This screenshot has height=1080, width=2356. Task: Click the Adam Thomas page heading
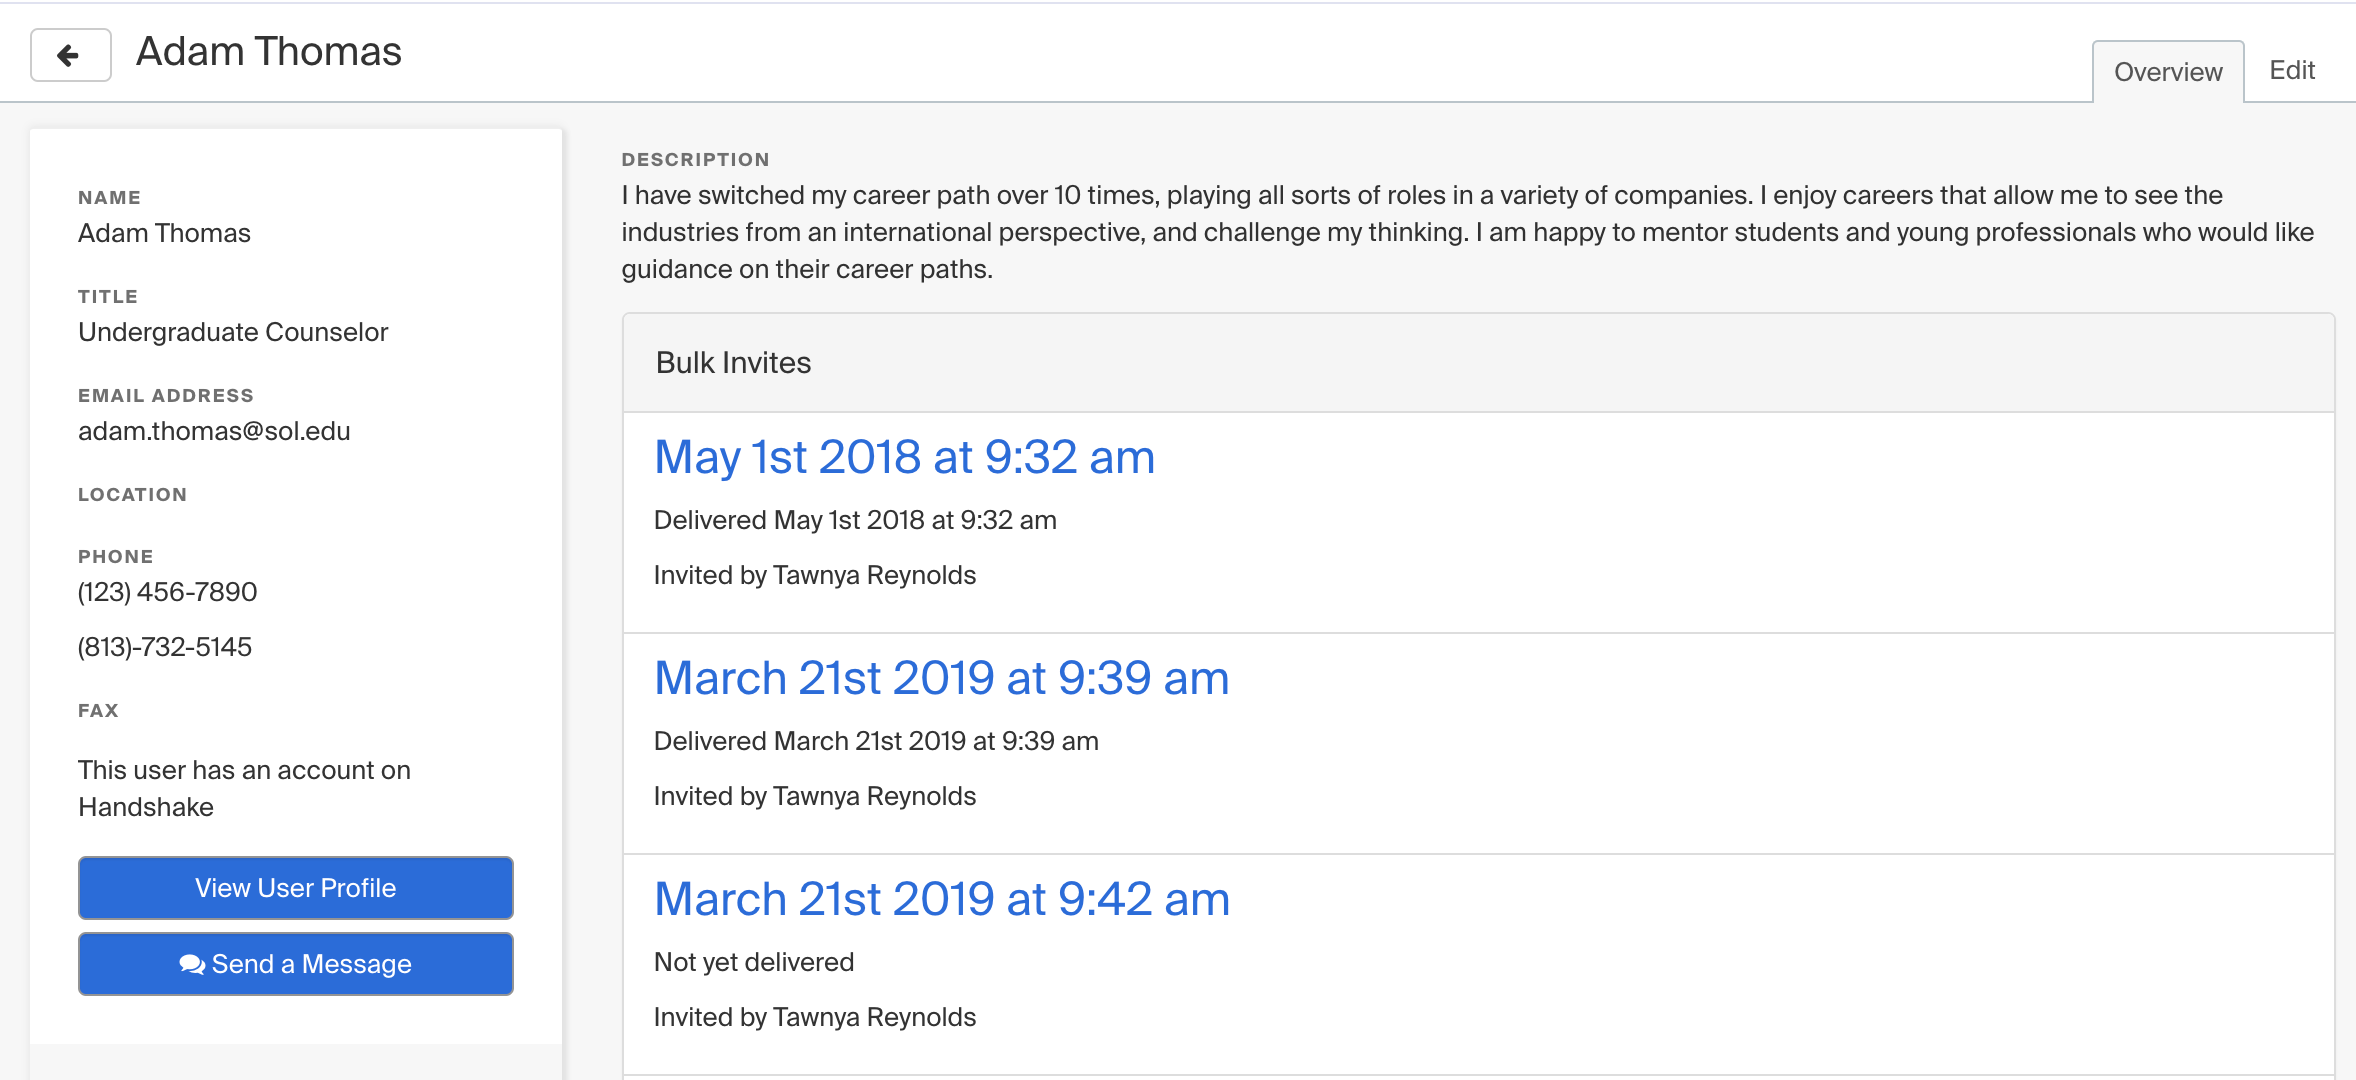click(268, 52)
